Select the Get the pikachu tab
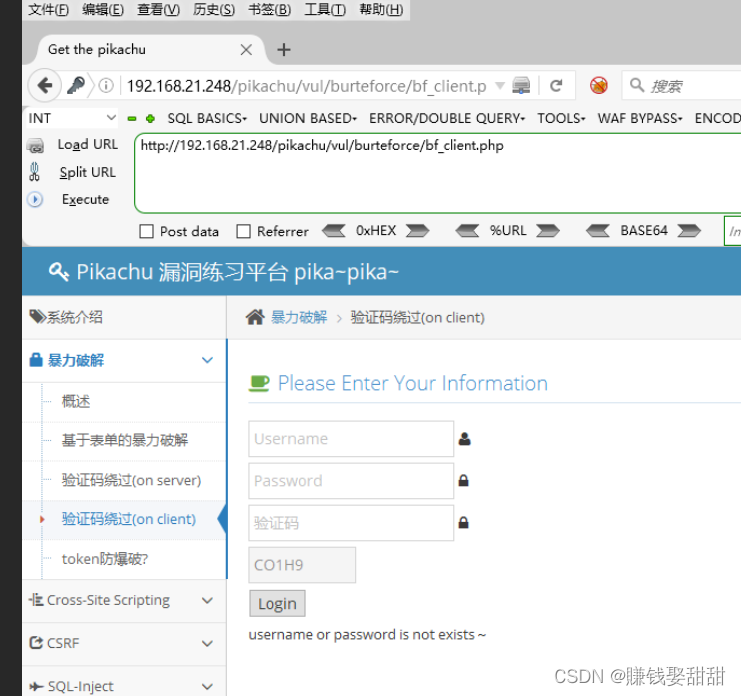This screenshot has width=741, height=696. (150, 50)
